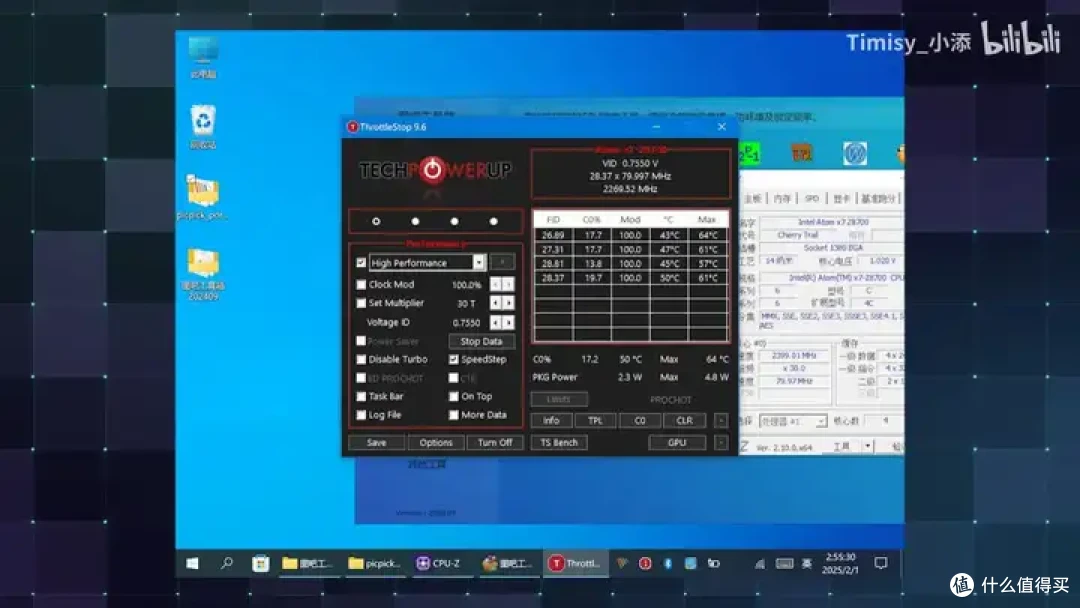The width and height of the screenshot is (1080, 608).
Task: Open the GPU monitoring button
Action: (x=677, y=443)
